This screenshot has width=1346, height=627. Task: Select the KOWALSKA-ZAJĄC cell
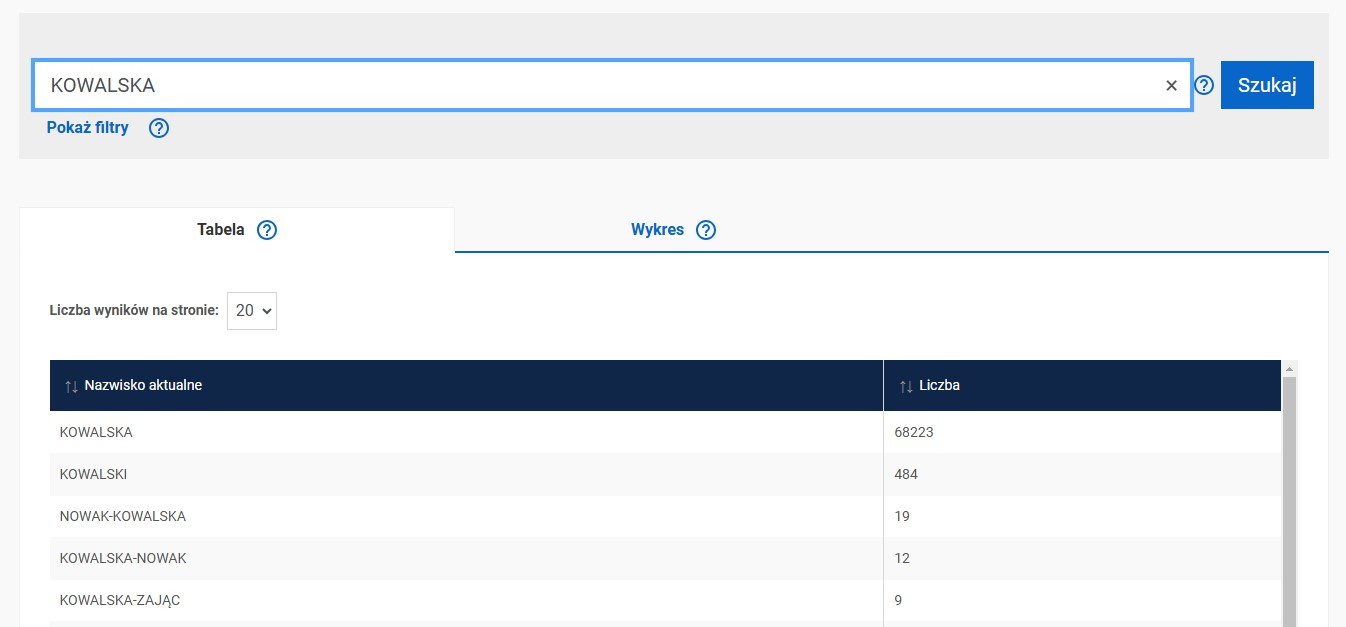click(466, 600)
